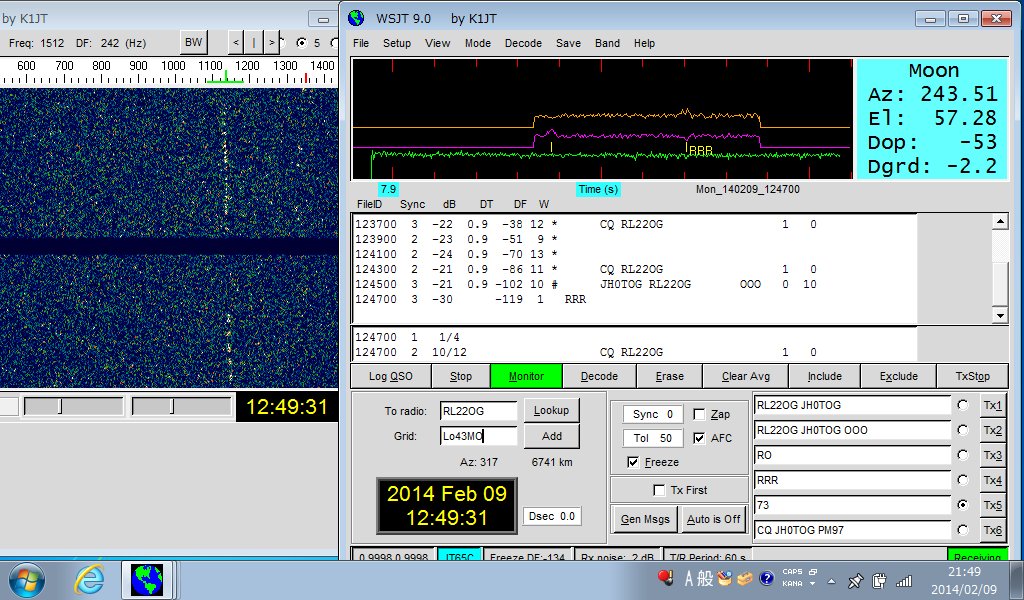Click the WSJT globe icon in the taskbar

147,580
